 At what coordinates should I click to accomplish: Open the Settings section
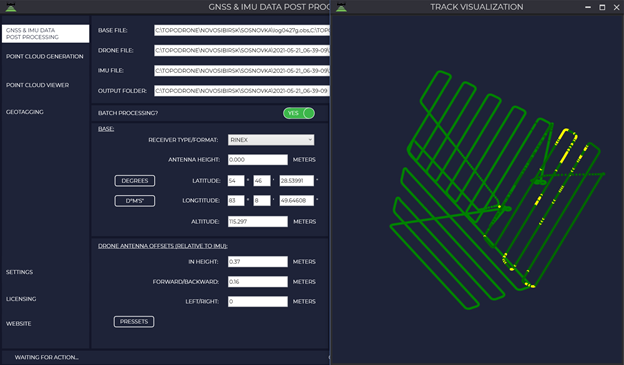[x=20, y=272]
